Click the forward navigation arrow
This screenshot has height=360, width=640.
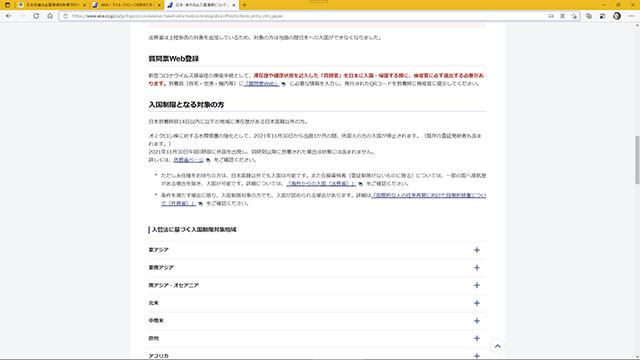[22, 16]
